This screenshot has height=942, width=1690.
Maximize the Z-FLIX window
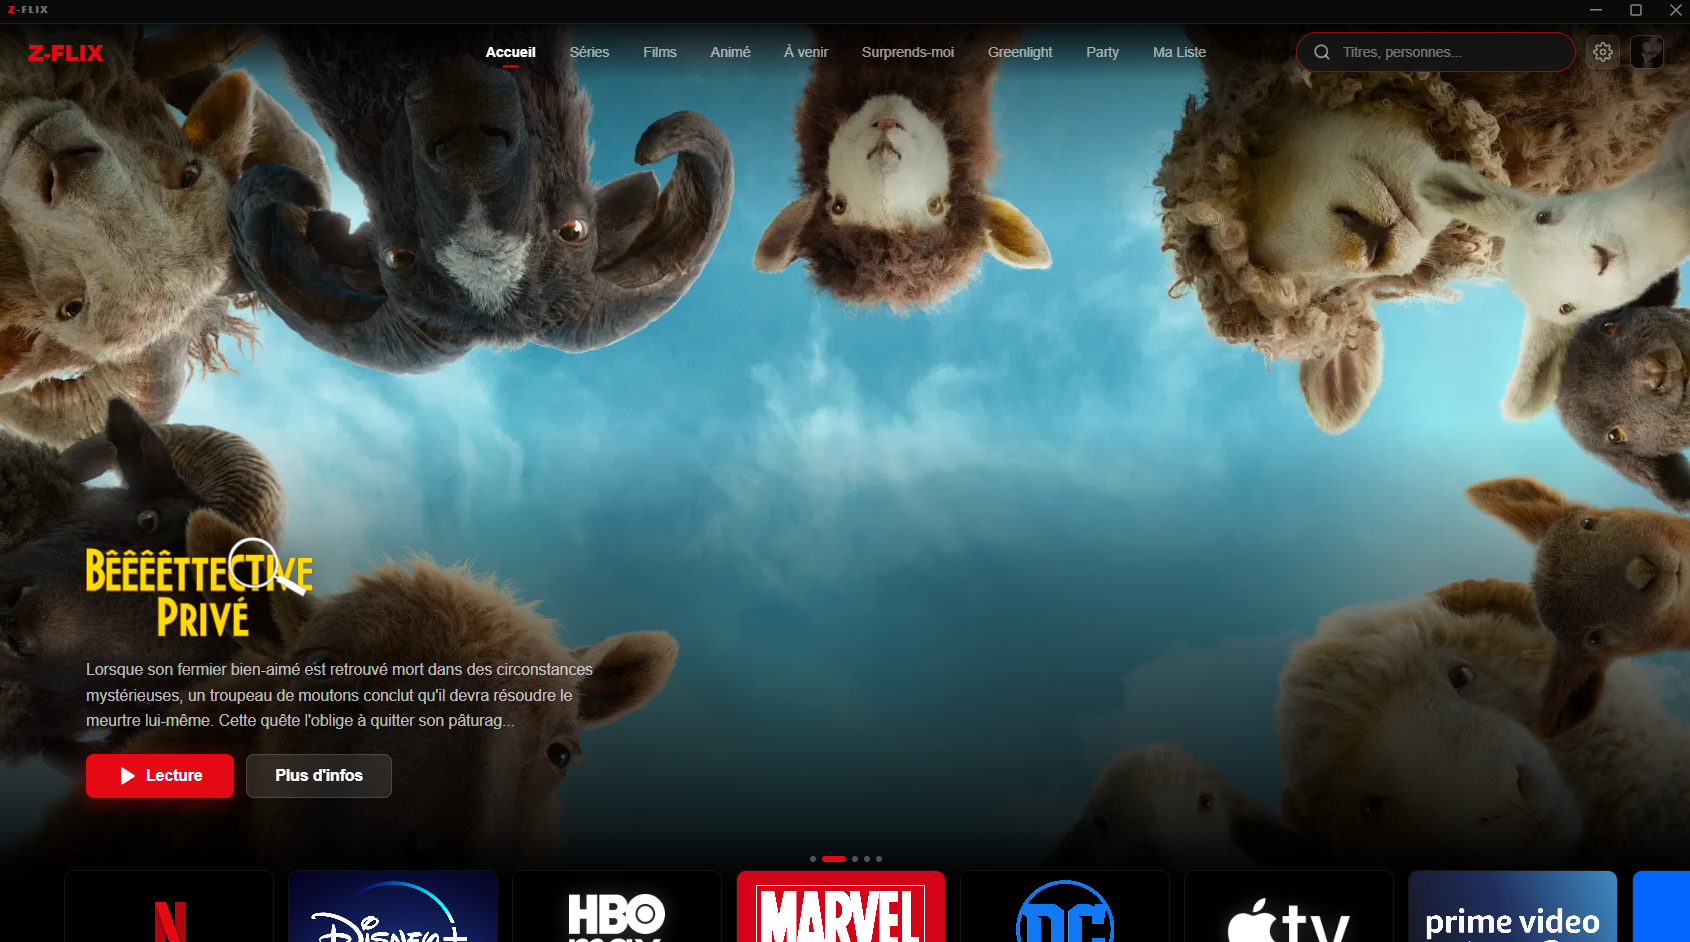1636,10
